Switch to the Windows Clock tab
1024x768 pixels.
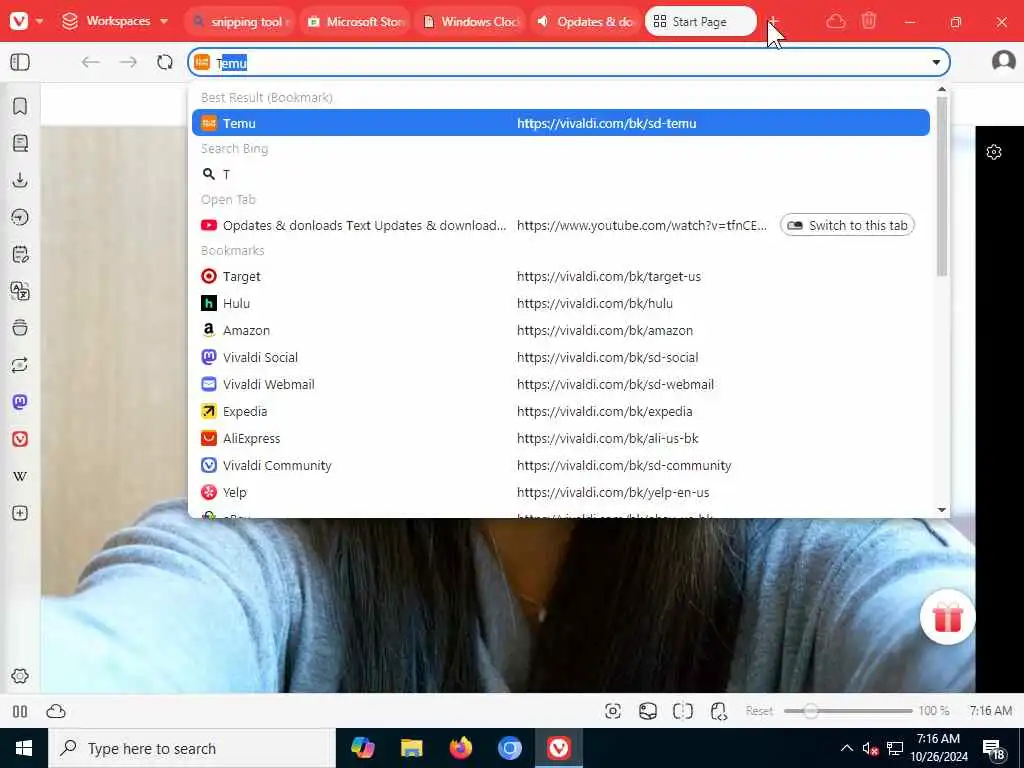pyautogui.click(x=472, y=22)
